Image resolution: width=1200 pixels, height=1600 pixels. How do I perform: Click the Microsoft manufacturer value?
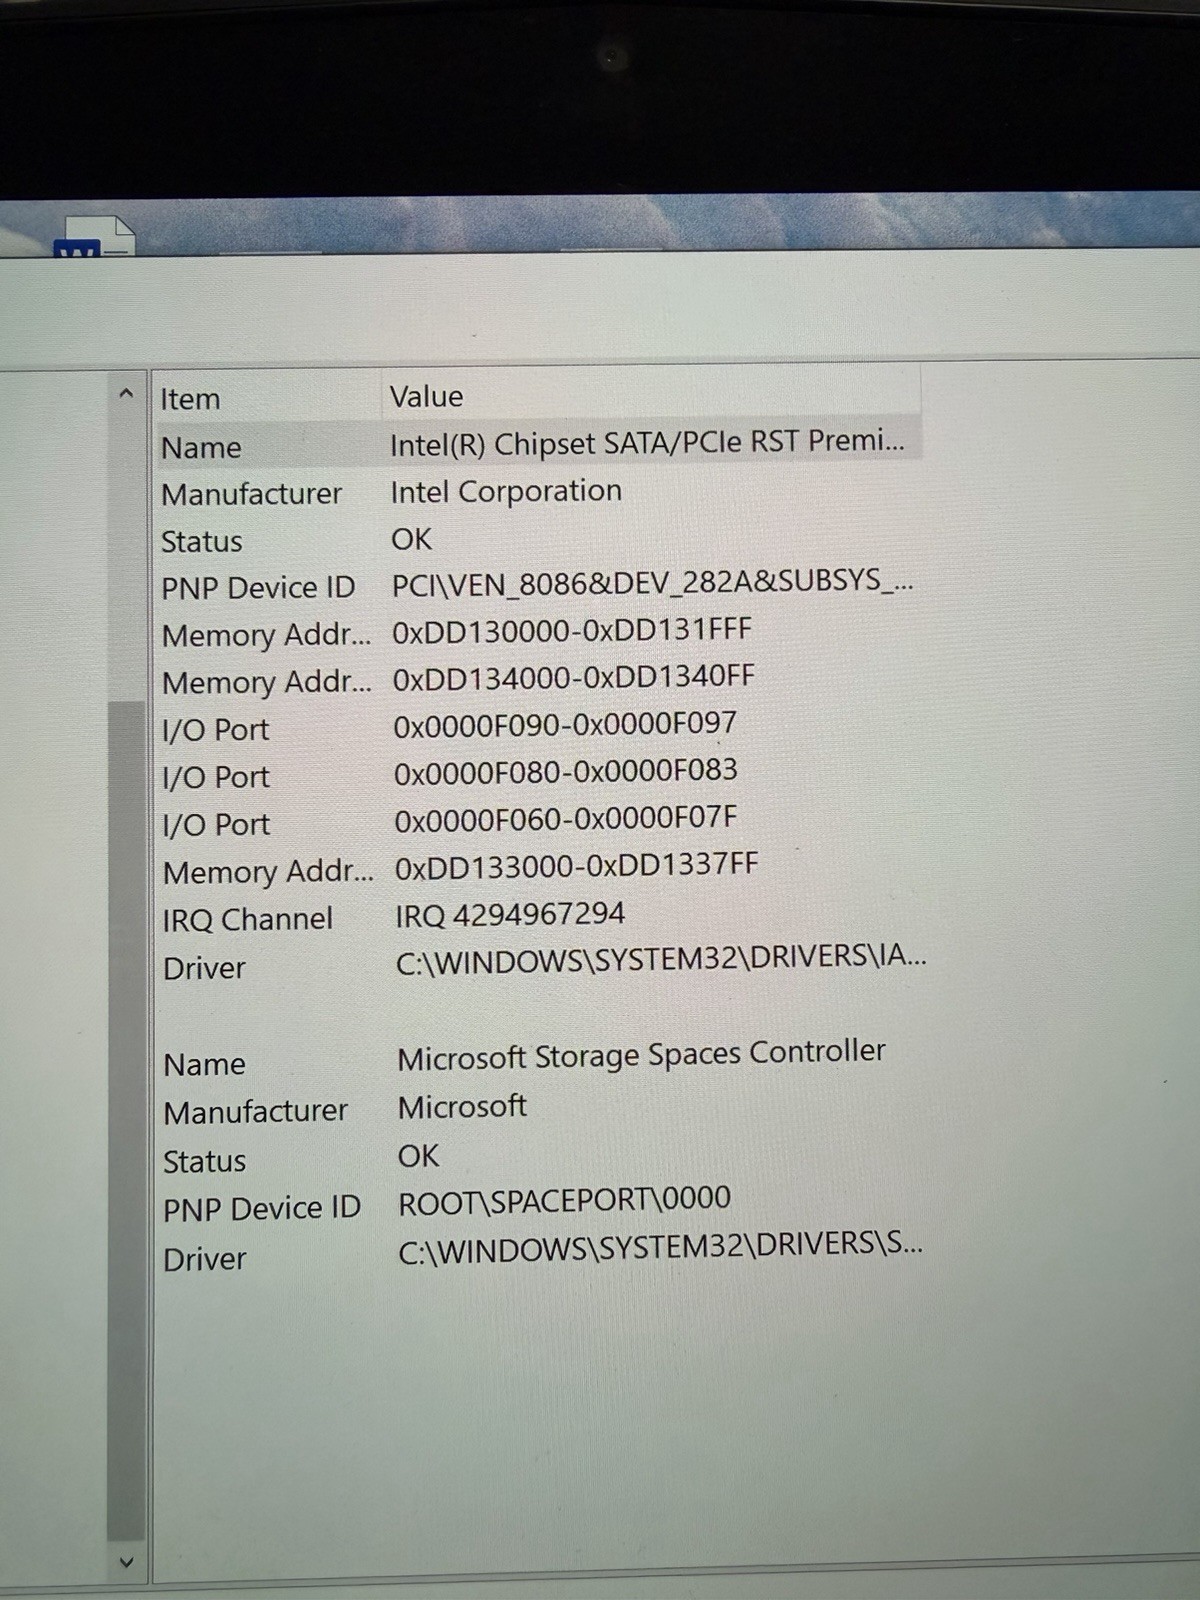click(x=462, y=1107)
